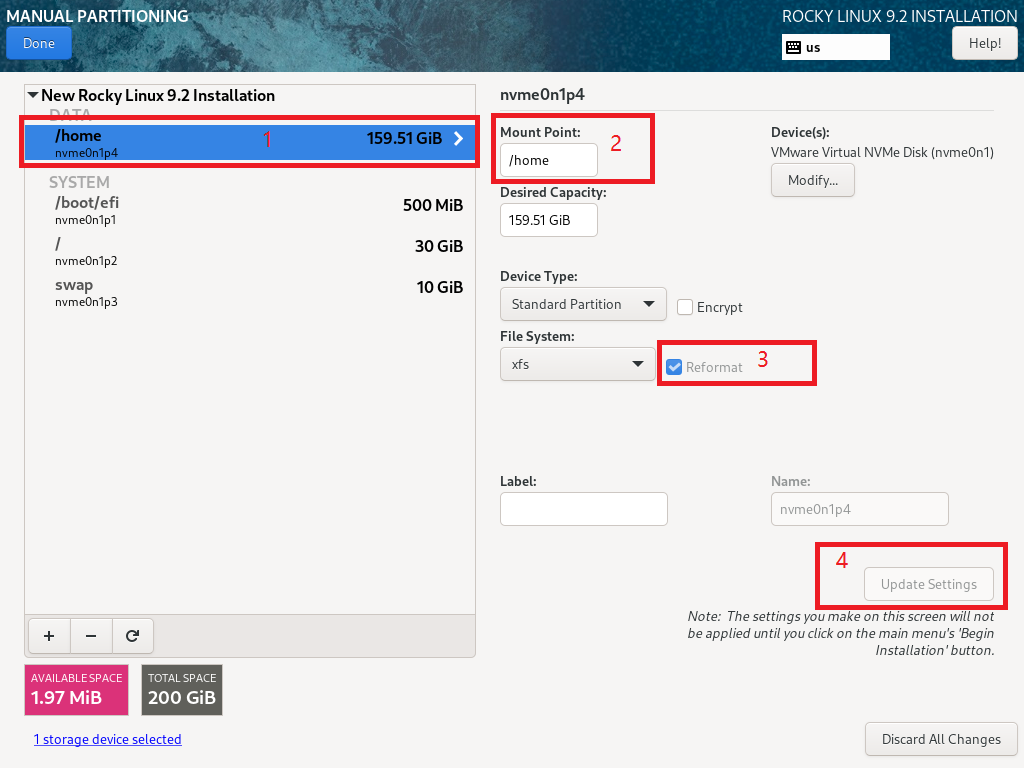This screenshot has height=768, width=1024.
Task: Click the us keyboard layout indicator
Action: click(x=836, y=47)
